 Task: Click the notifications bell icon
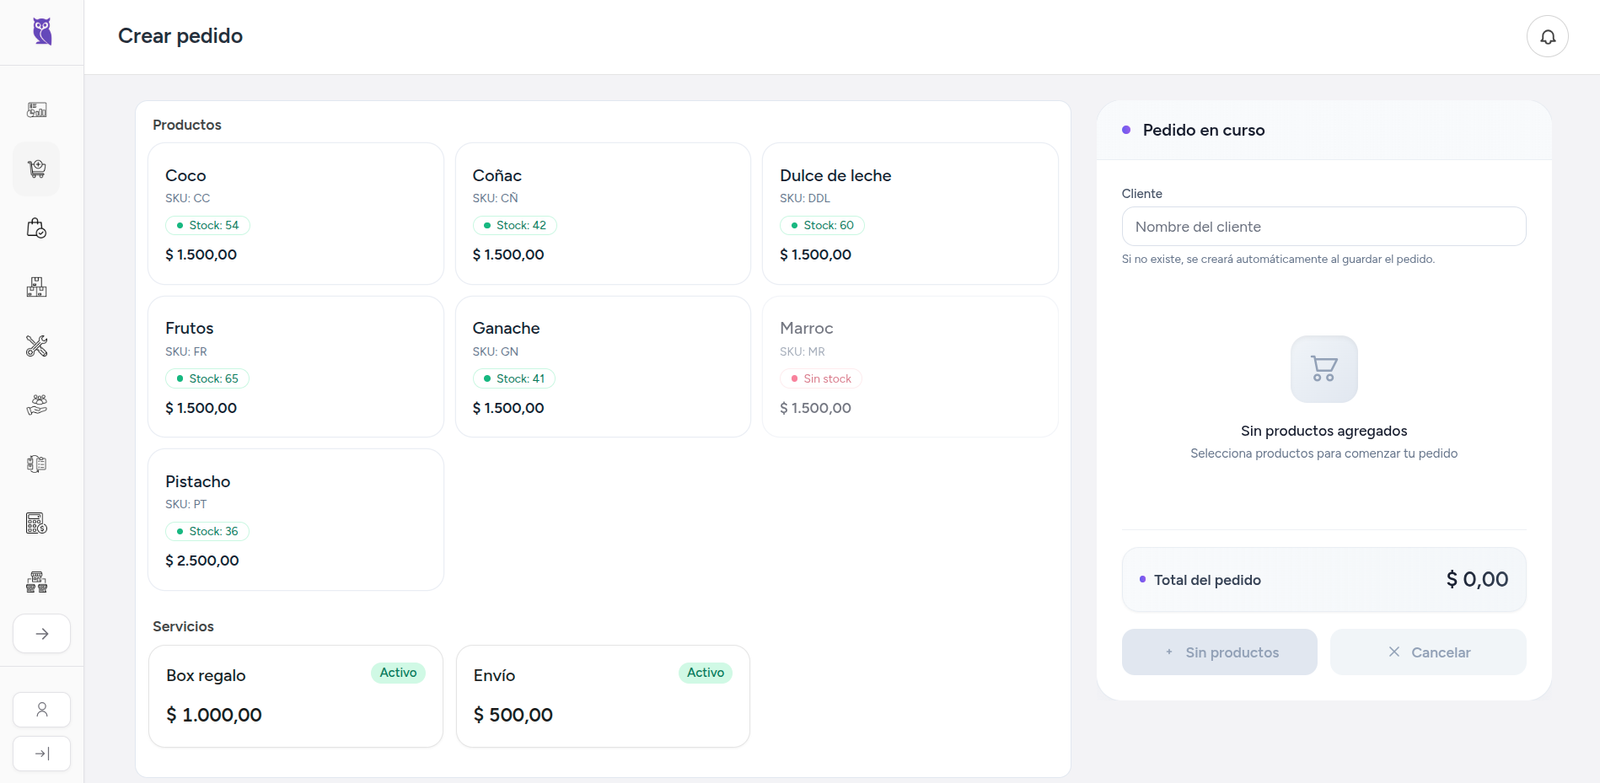(1547, 37)
